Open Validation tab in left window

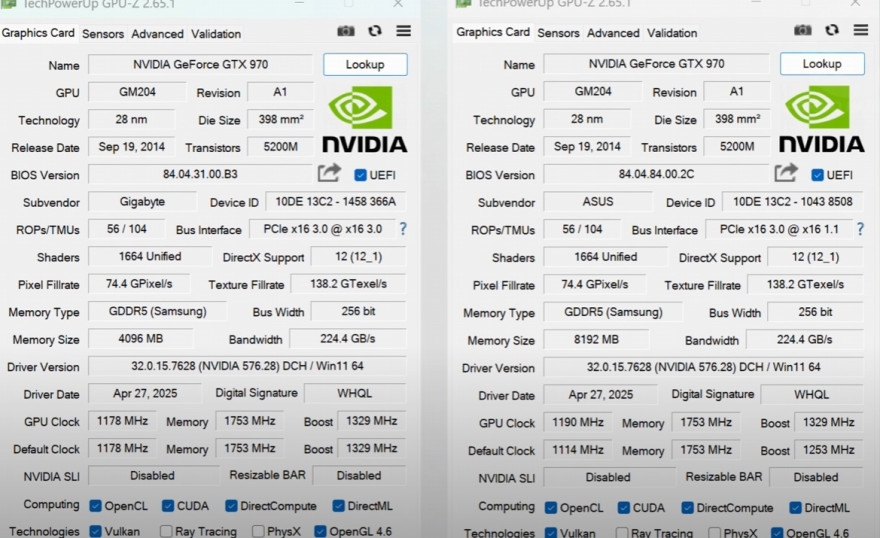click(x=216, y=34)
